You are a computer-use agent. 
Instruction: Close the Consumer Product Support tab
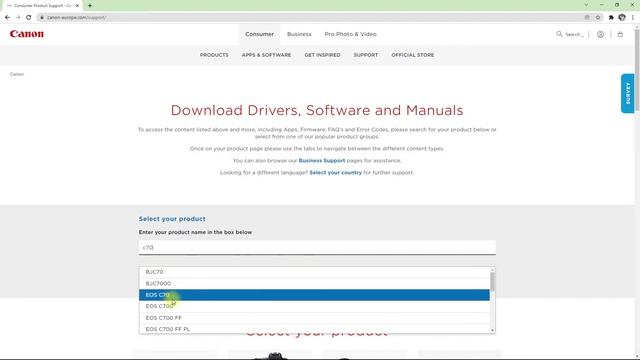[x=77, y=6]
